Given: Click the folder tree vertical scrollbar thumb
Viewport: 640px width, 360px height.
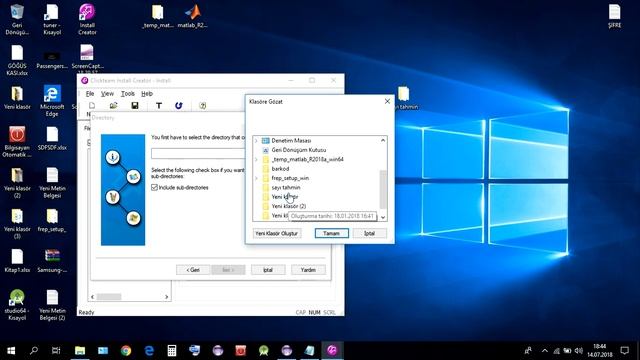Looking at the screenshot, I should [383, 189].
